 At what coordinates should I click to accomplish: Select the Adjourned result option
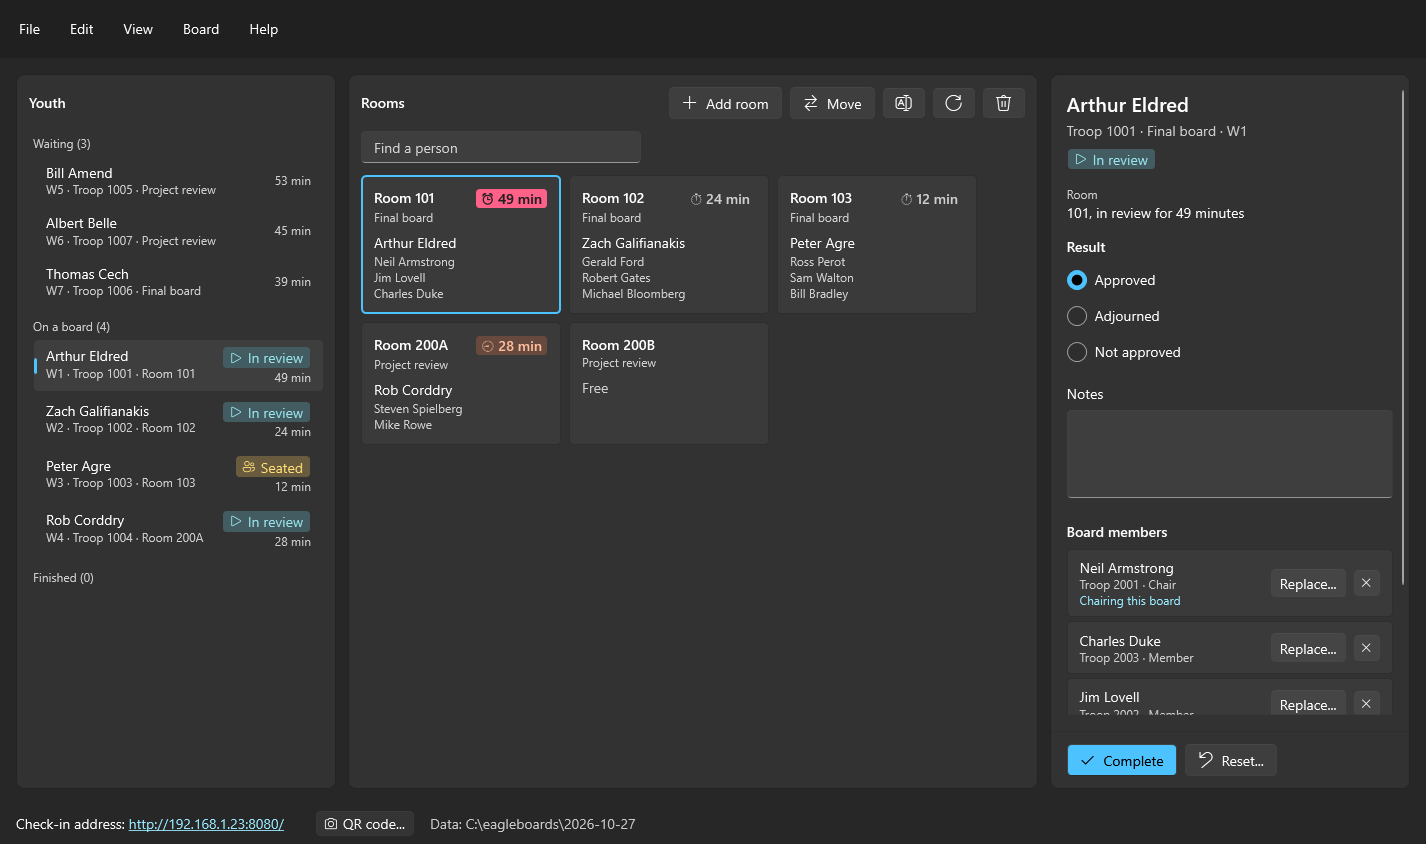(x=1113, y=316)
